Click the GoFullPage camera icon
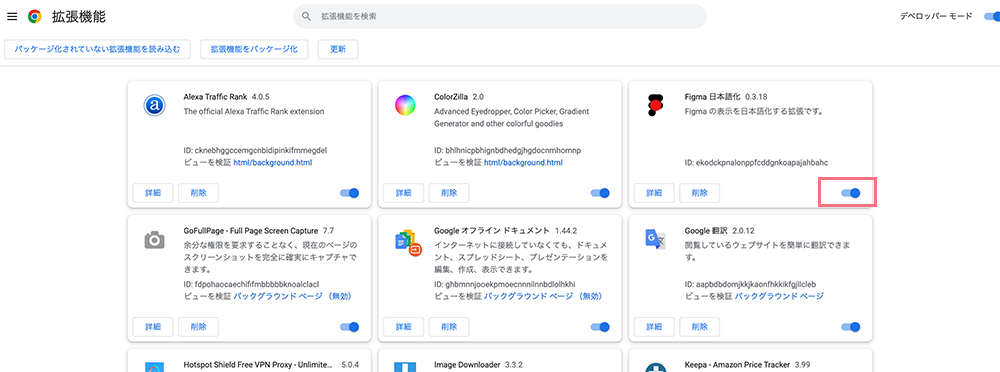1000x372 pixels. pyautogui.click(x=154, y=240)
